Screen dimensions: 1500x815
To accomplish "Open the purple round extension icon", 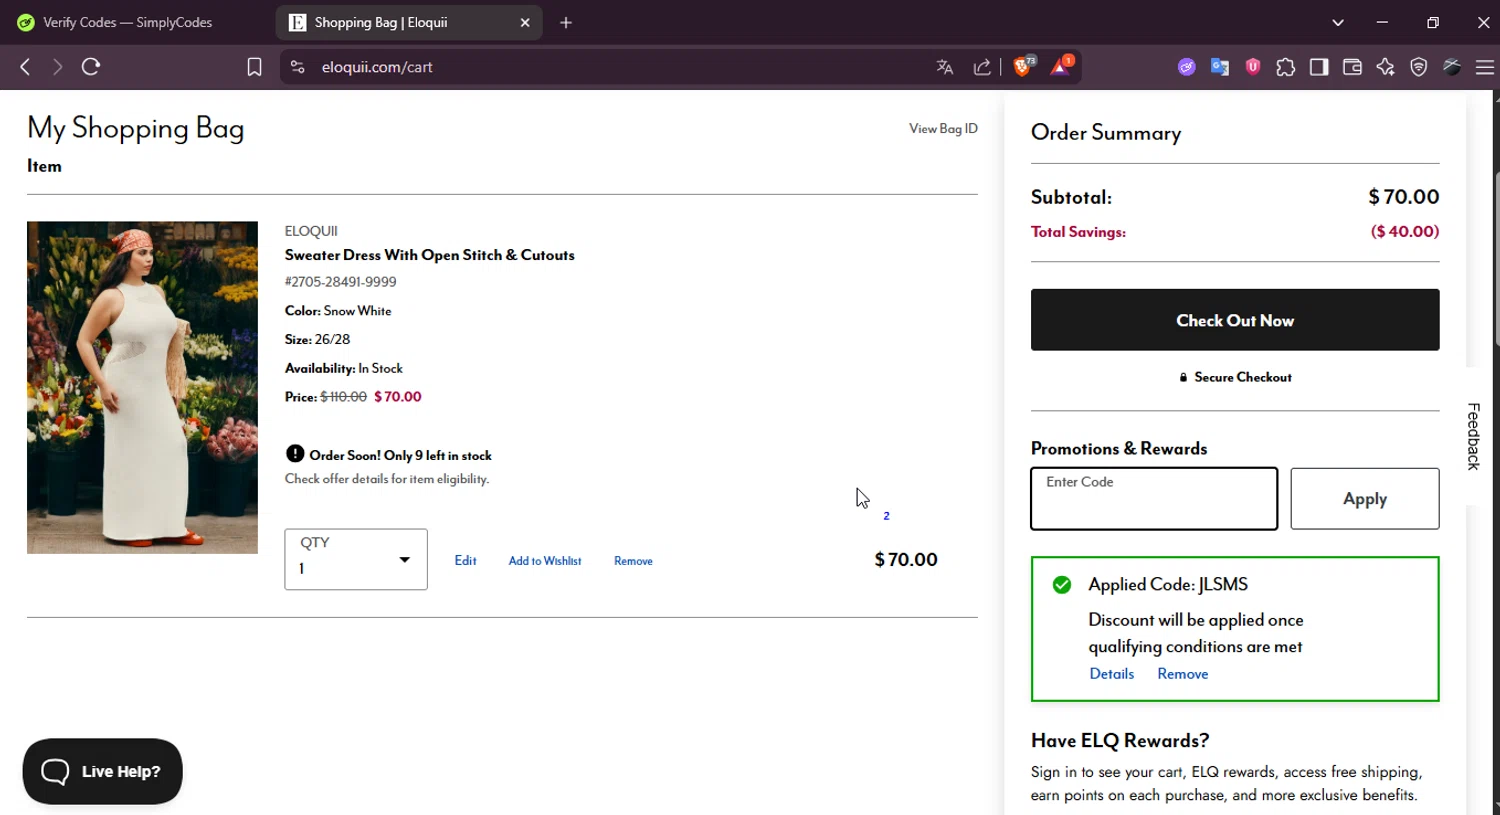I will [x=1187, y=67].
